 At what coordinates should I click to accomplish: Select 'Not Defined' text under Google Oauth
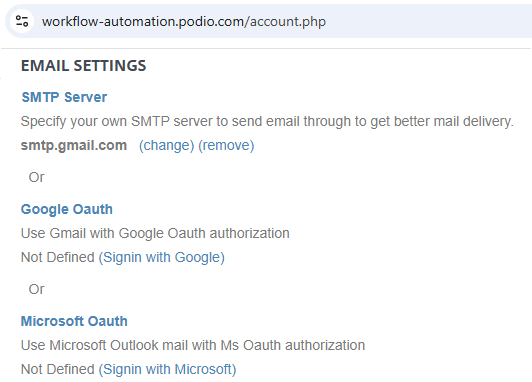click(x=58, y=257)
